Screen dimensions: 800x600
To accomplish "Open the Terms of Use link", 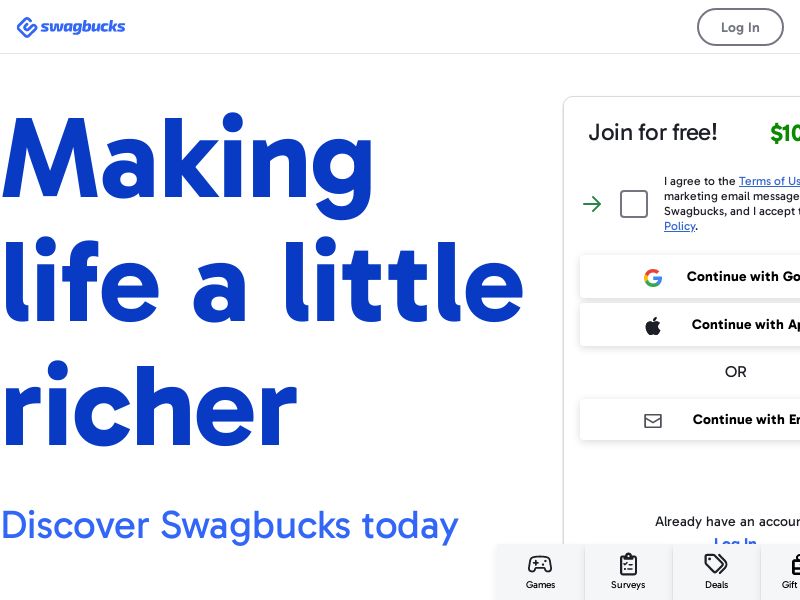I will [769, 181].
